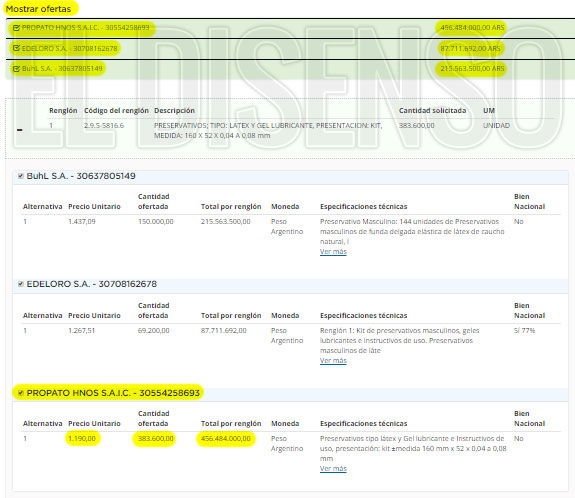
Task: Click 'Renglón 1: Kit de preservativos' specification text
Action: point(400,340)
